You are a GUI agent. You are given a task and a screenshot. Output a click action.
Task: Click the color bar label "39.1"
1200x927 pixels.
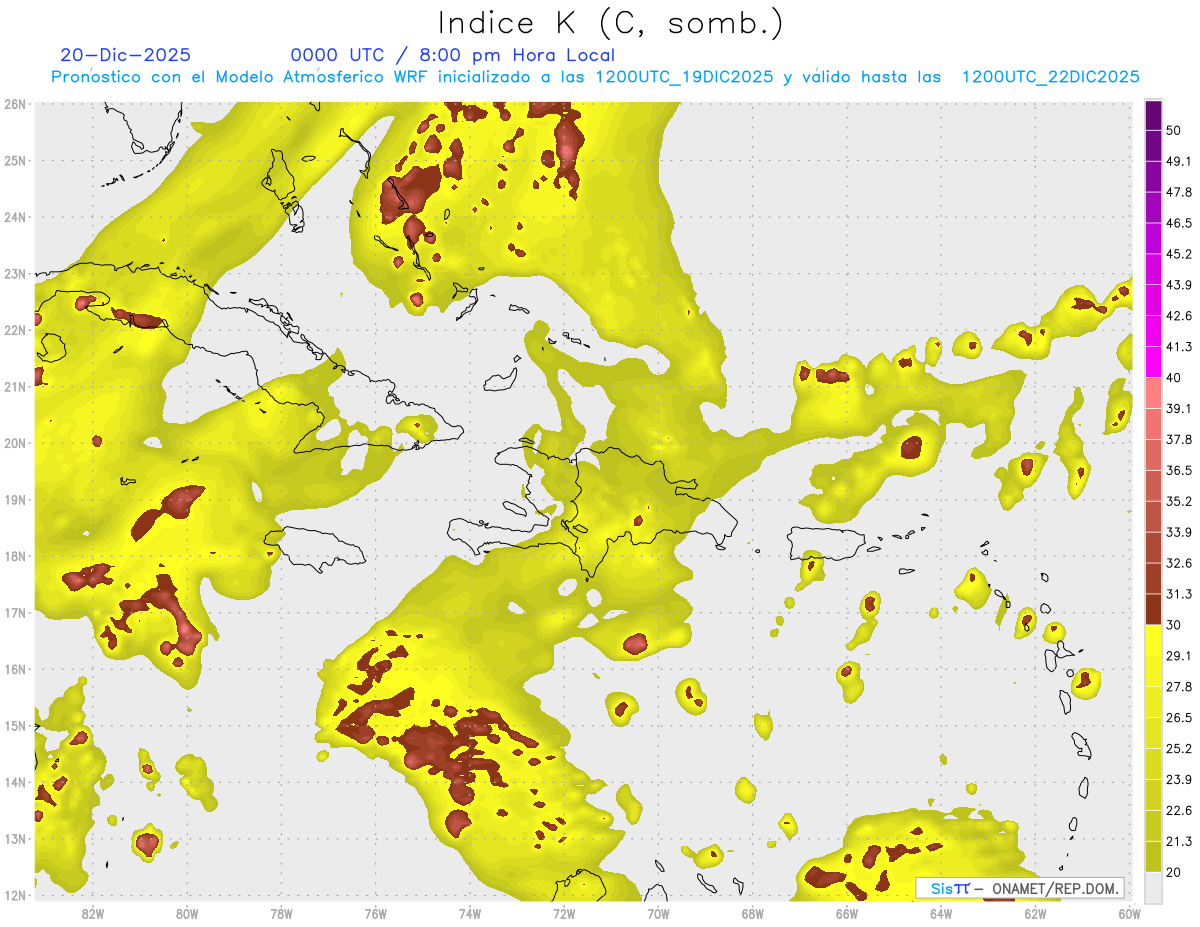1179,409
